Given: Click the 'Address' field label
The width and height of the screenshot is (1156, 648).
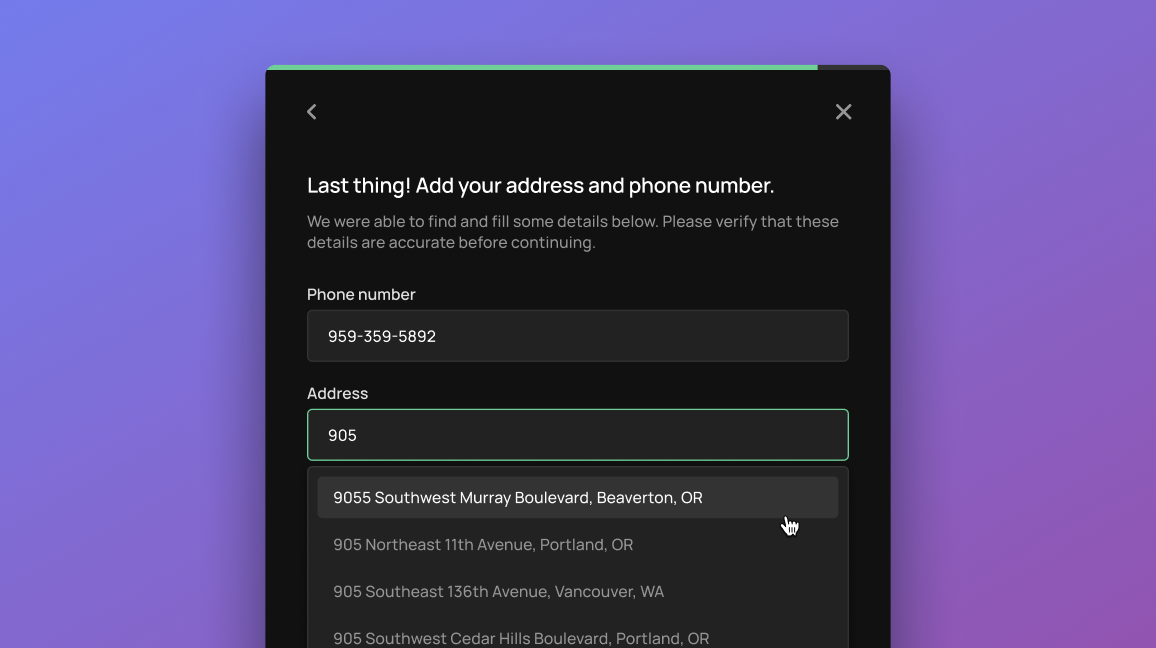Looking at the screenshot, I should [338, 394].
